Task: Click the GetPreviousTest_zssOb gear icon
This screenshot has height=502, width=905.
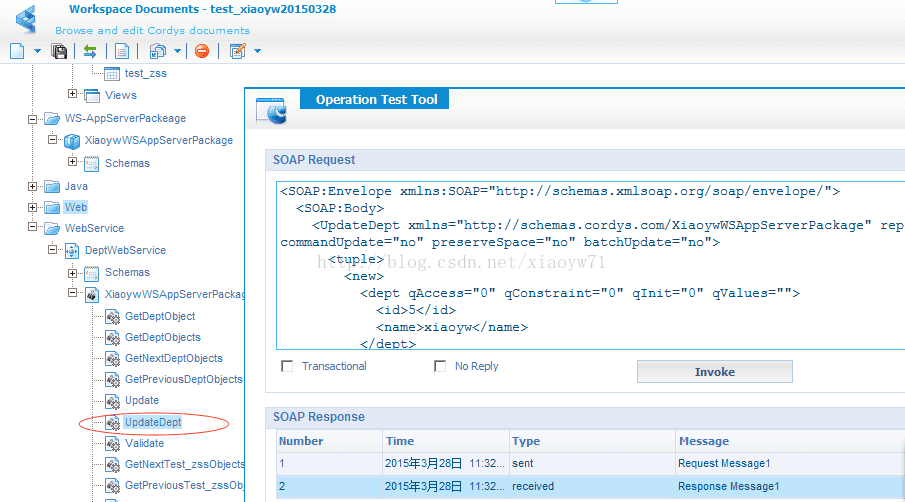Action: pyautogui.click(x=113, y=486)
